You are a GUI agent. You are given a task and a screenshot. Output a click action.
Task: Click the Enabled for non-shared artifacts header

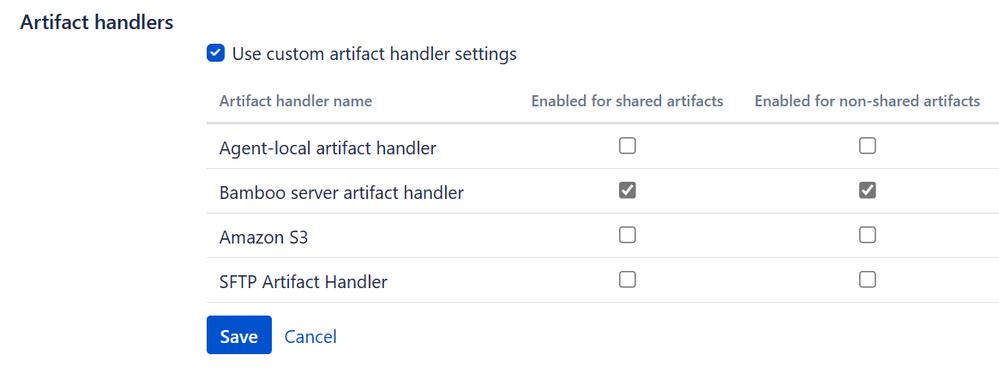[x=867, y=101]
